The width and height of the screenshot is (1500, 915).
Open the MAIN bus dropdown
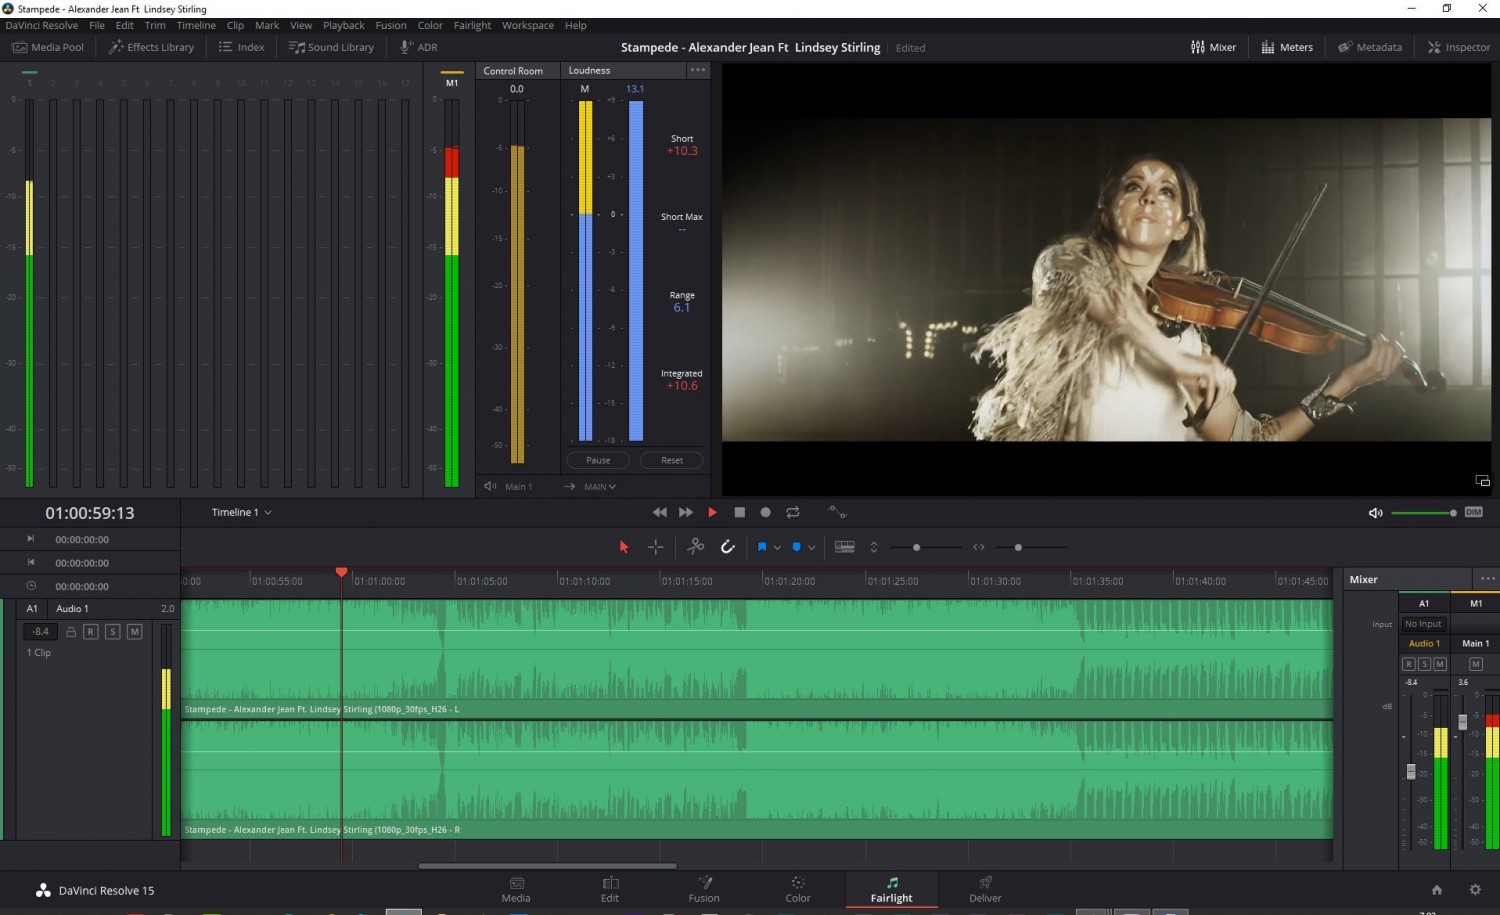click(600, 487)
